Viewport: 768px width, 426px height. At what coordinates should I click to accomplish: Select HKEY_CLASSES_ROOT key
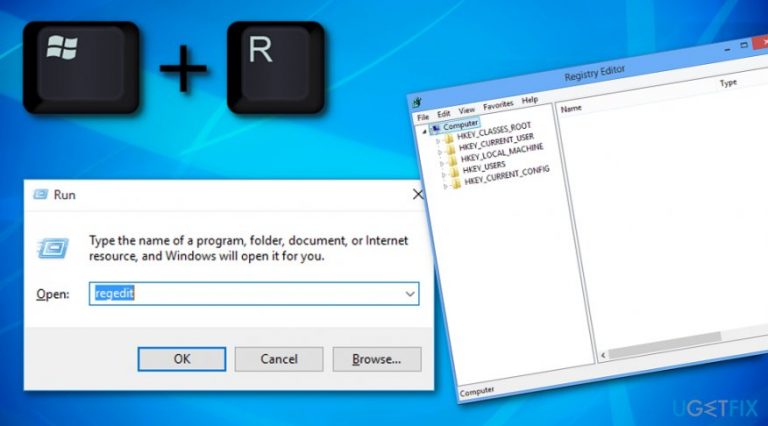point(494,131)
